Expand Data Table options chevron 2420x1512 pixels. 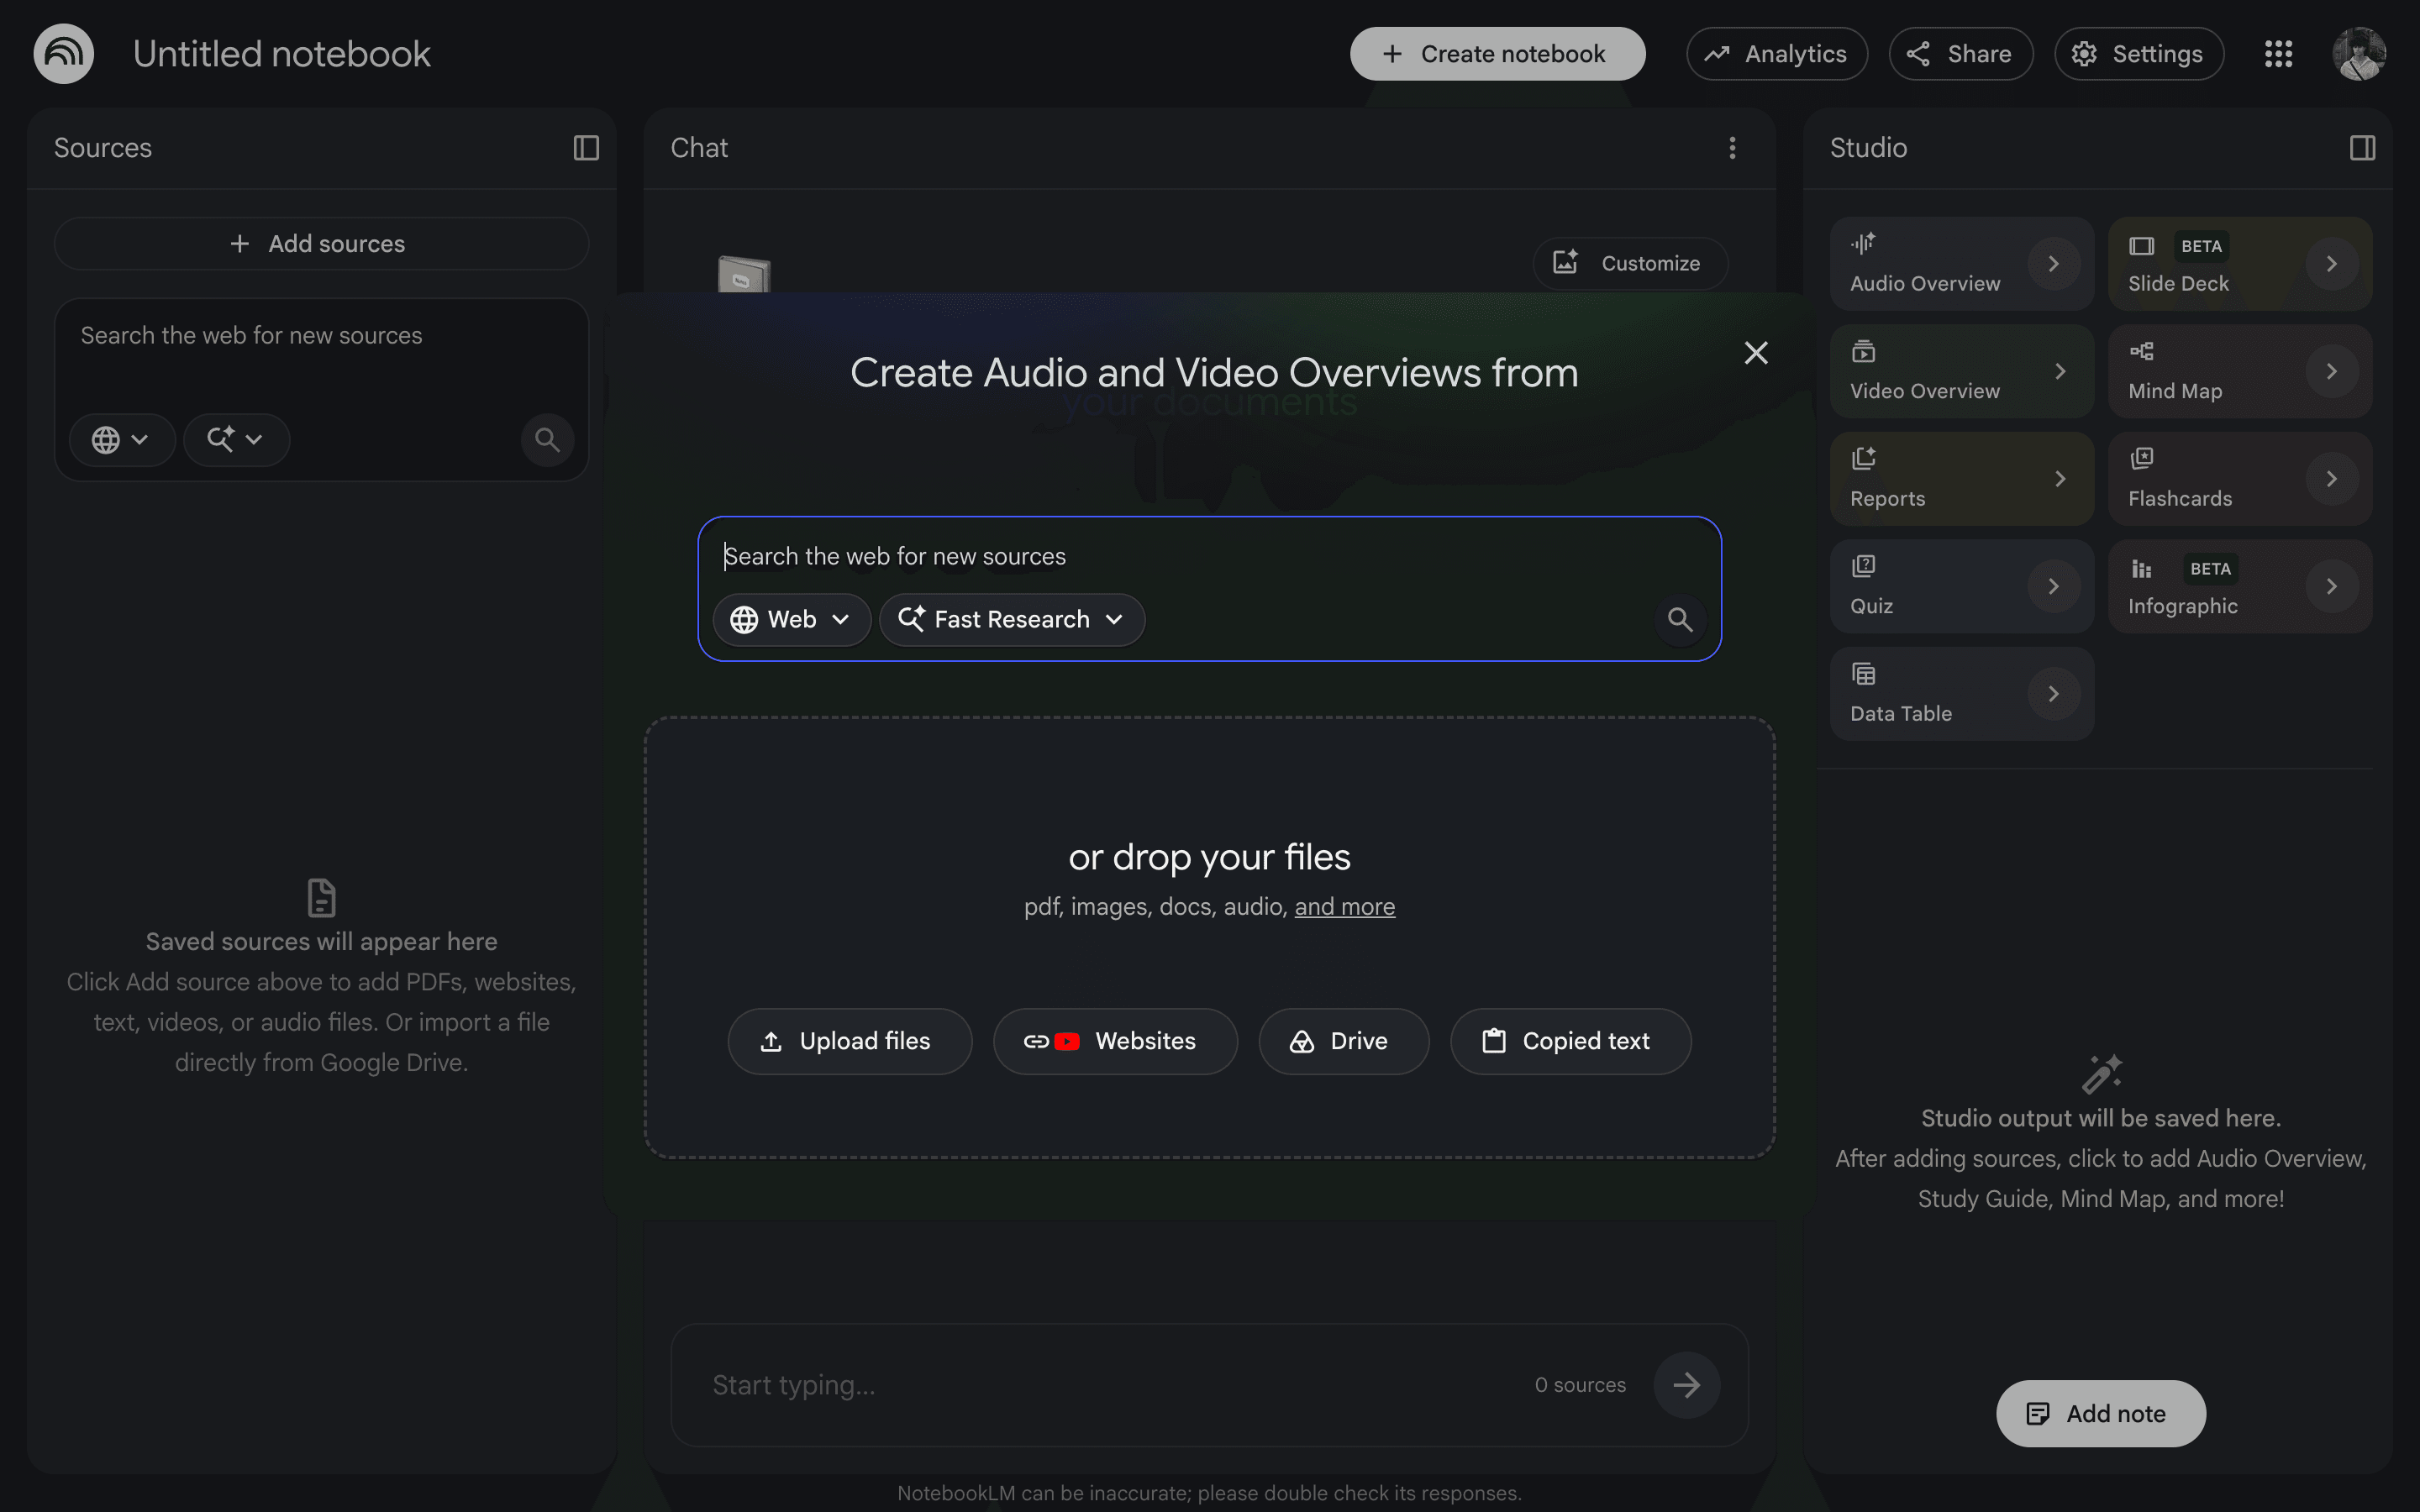2053,694
